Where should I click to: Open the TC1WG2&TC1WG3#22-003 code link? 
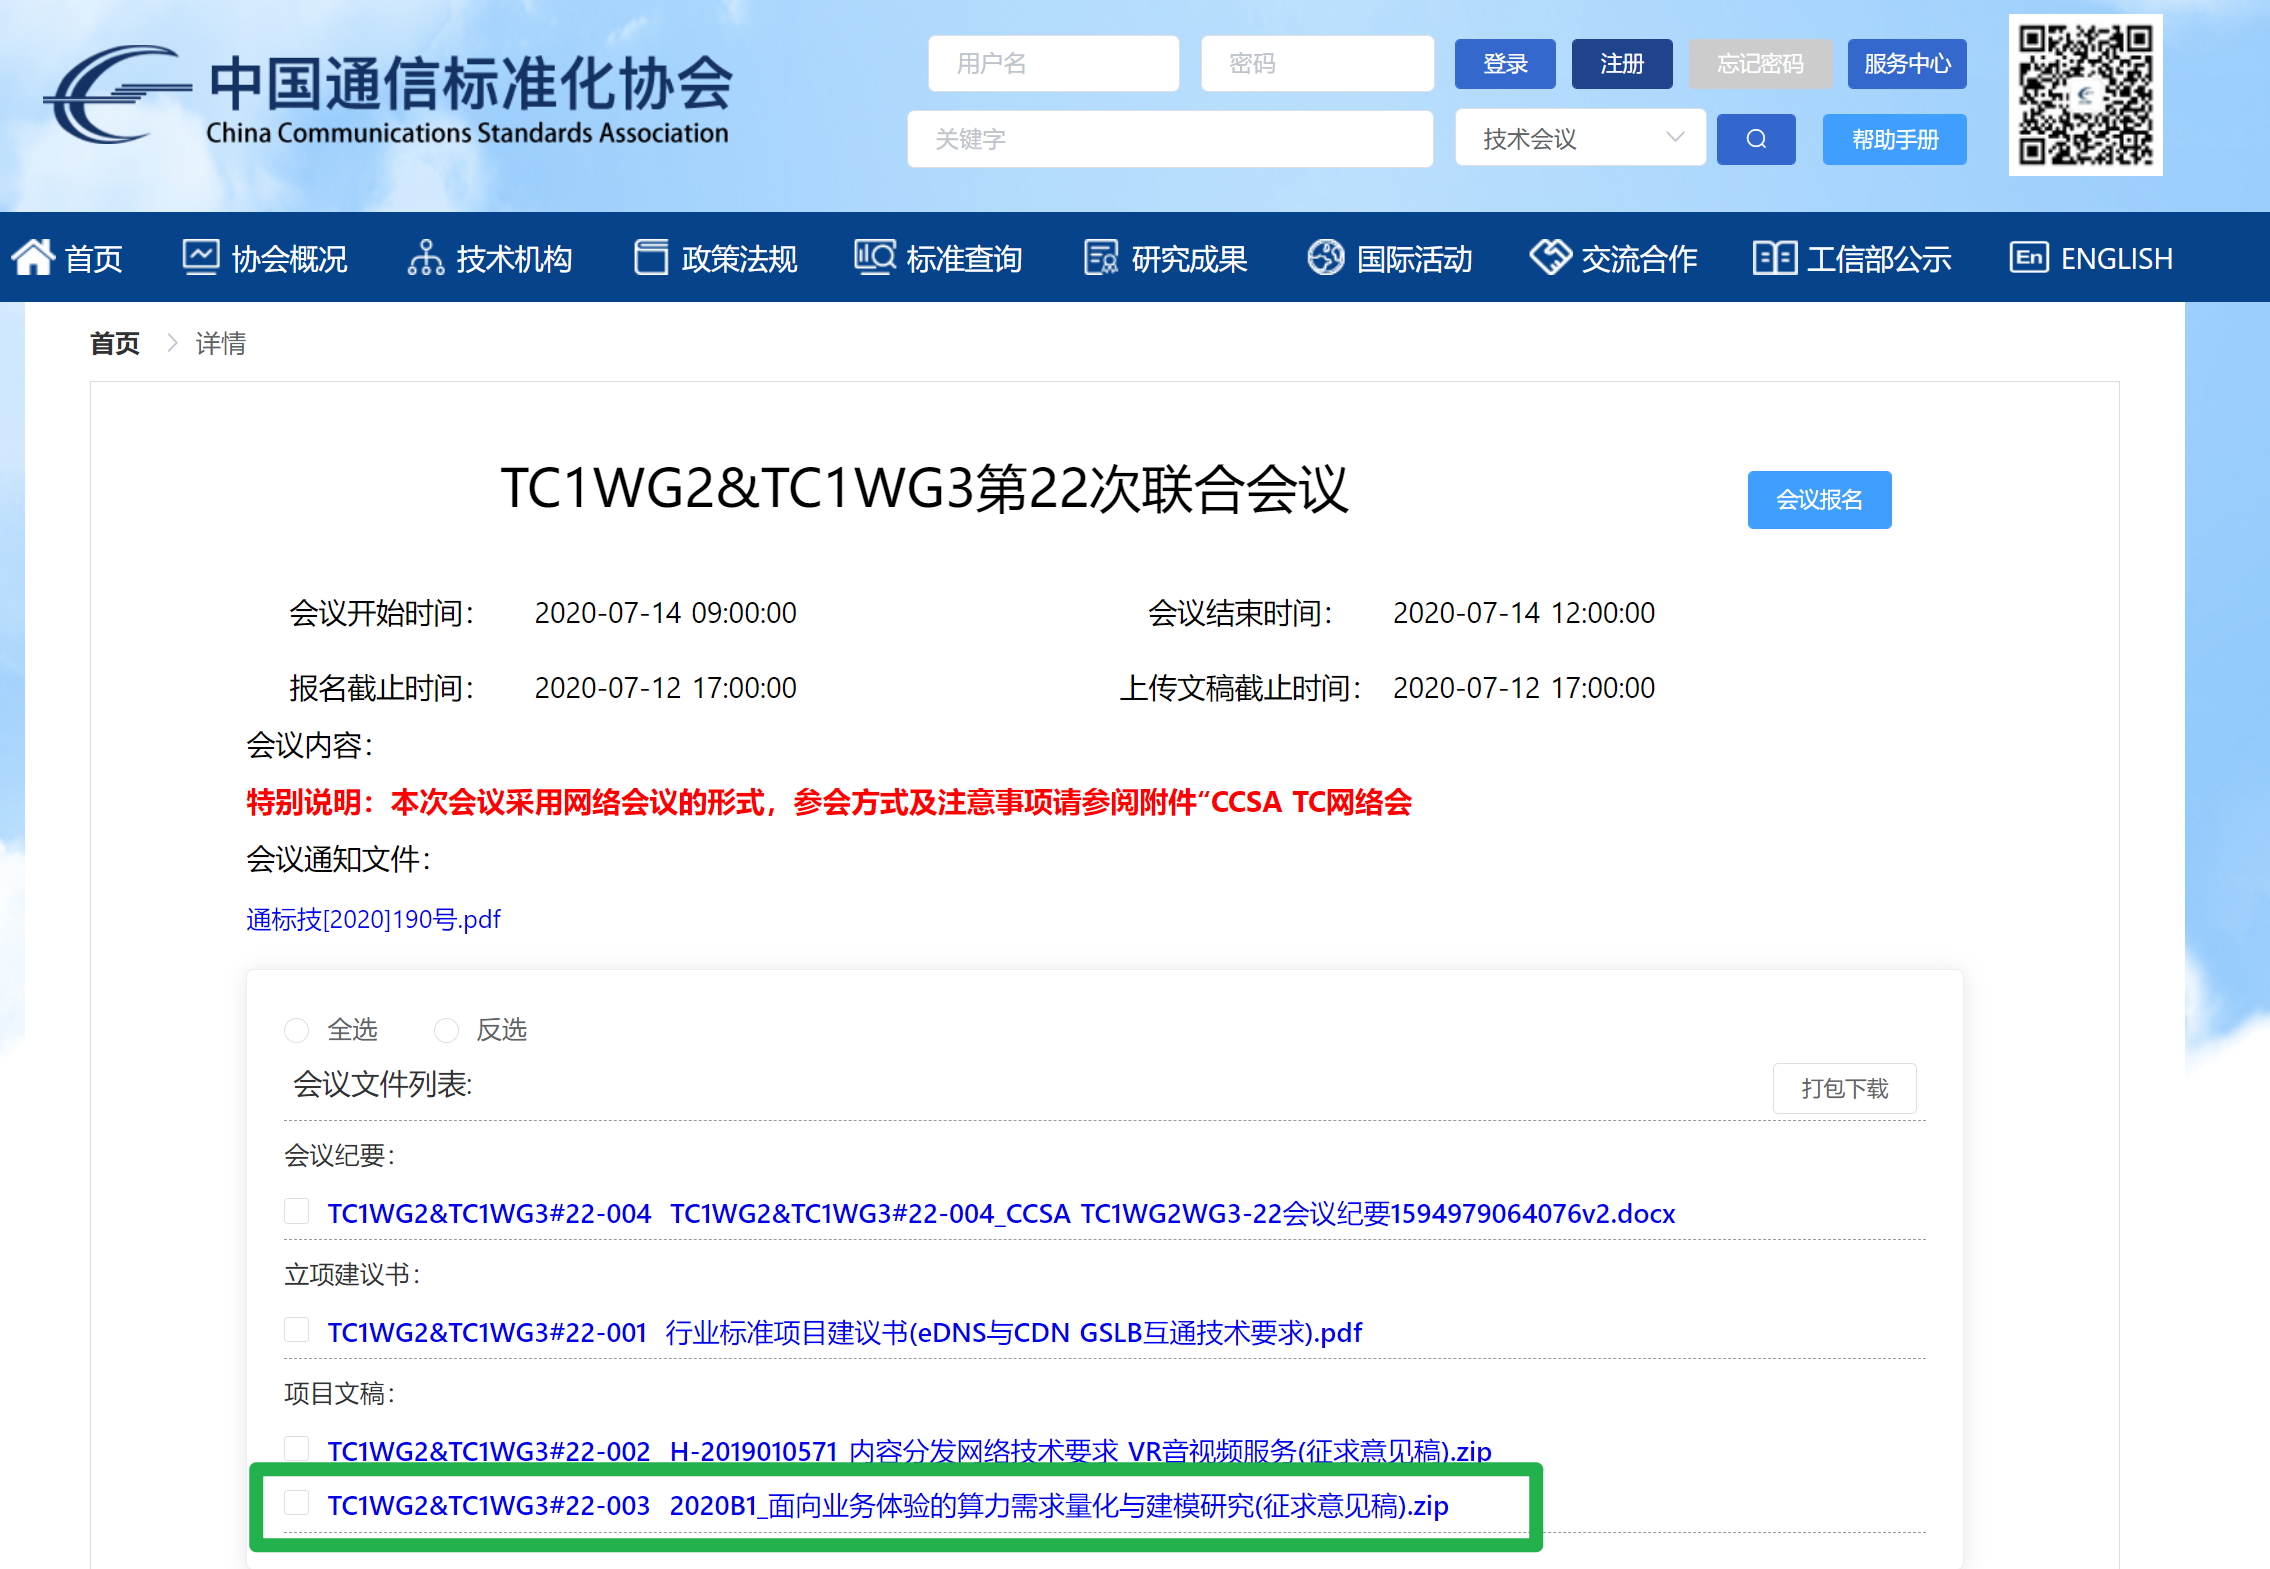(x=489, y=1505)
